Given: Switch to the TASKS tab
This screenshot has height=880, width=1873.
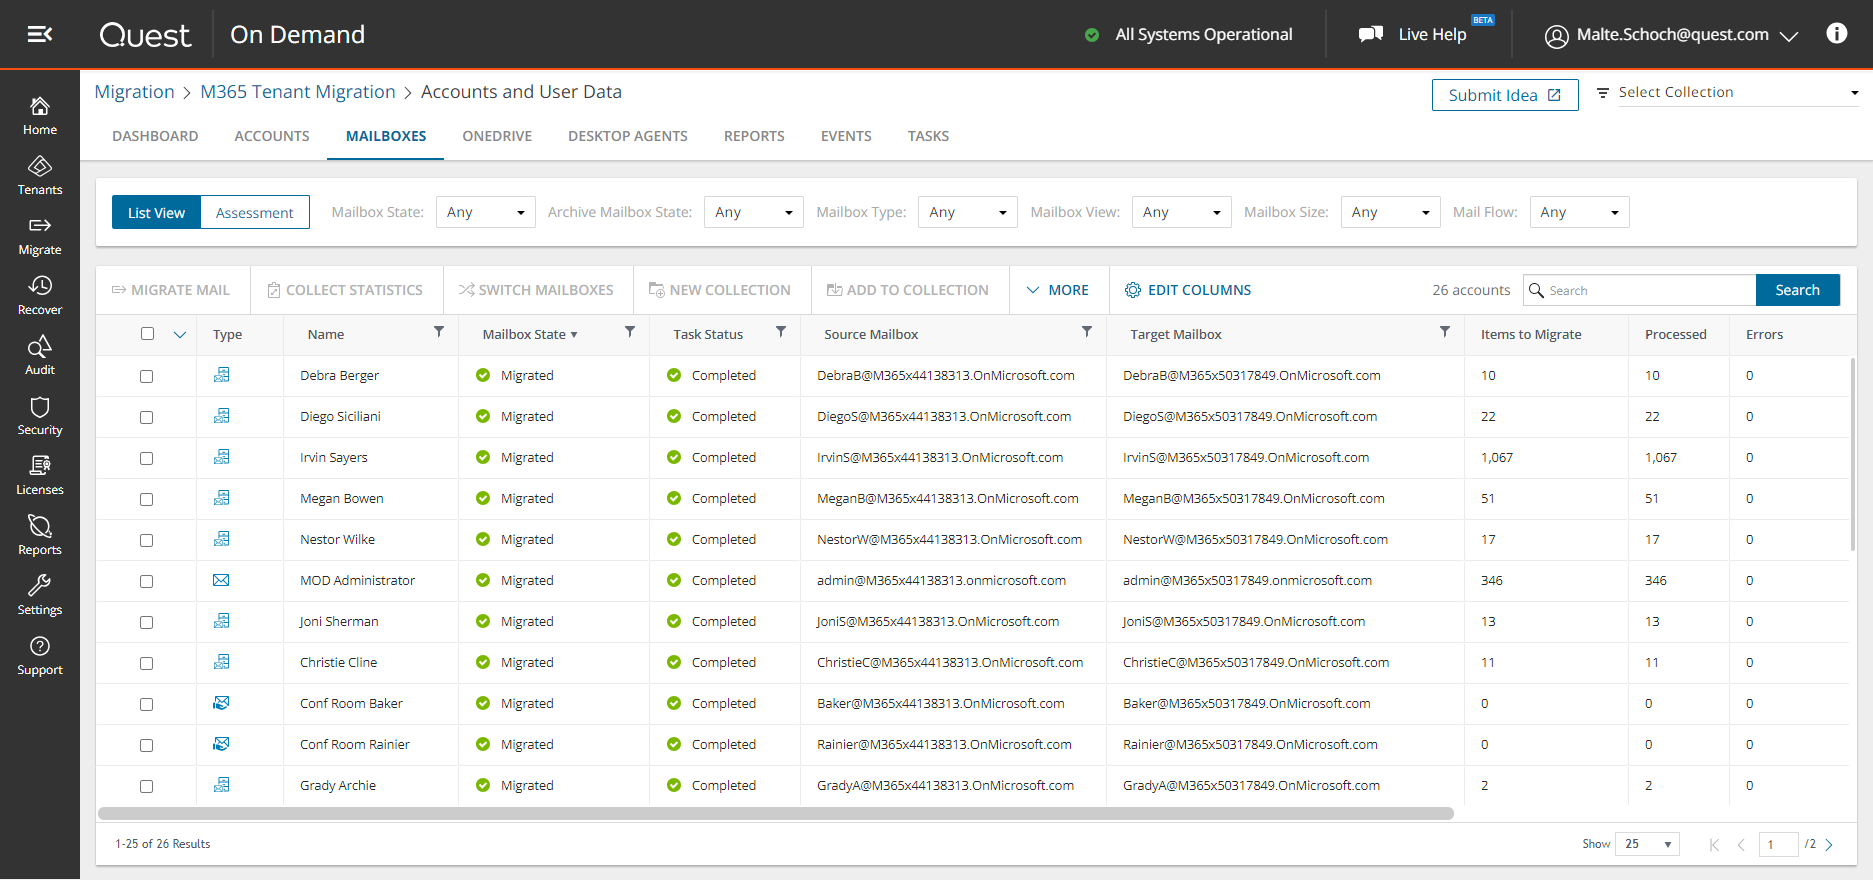Looking at the screenshot, I should pyautogui.click(x=928, y=136).
